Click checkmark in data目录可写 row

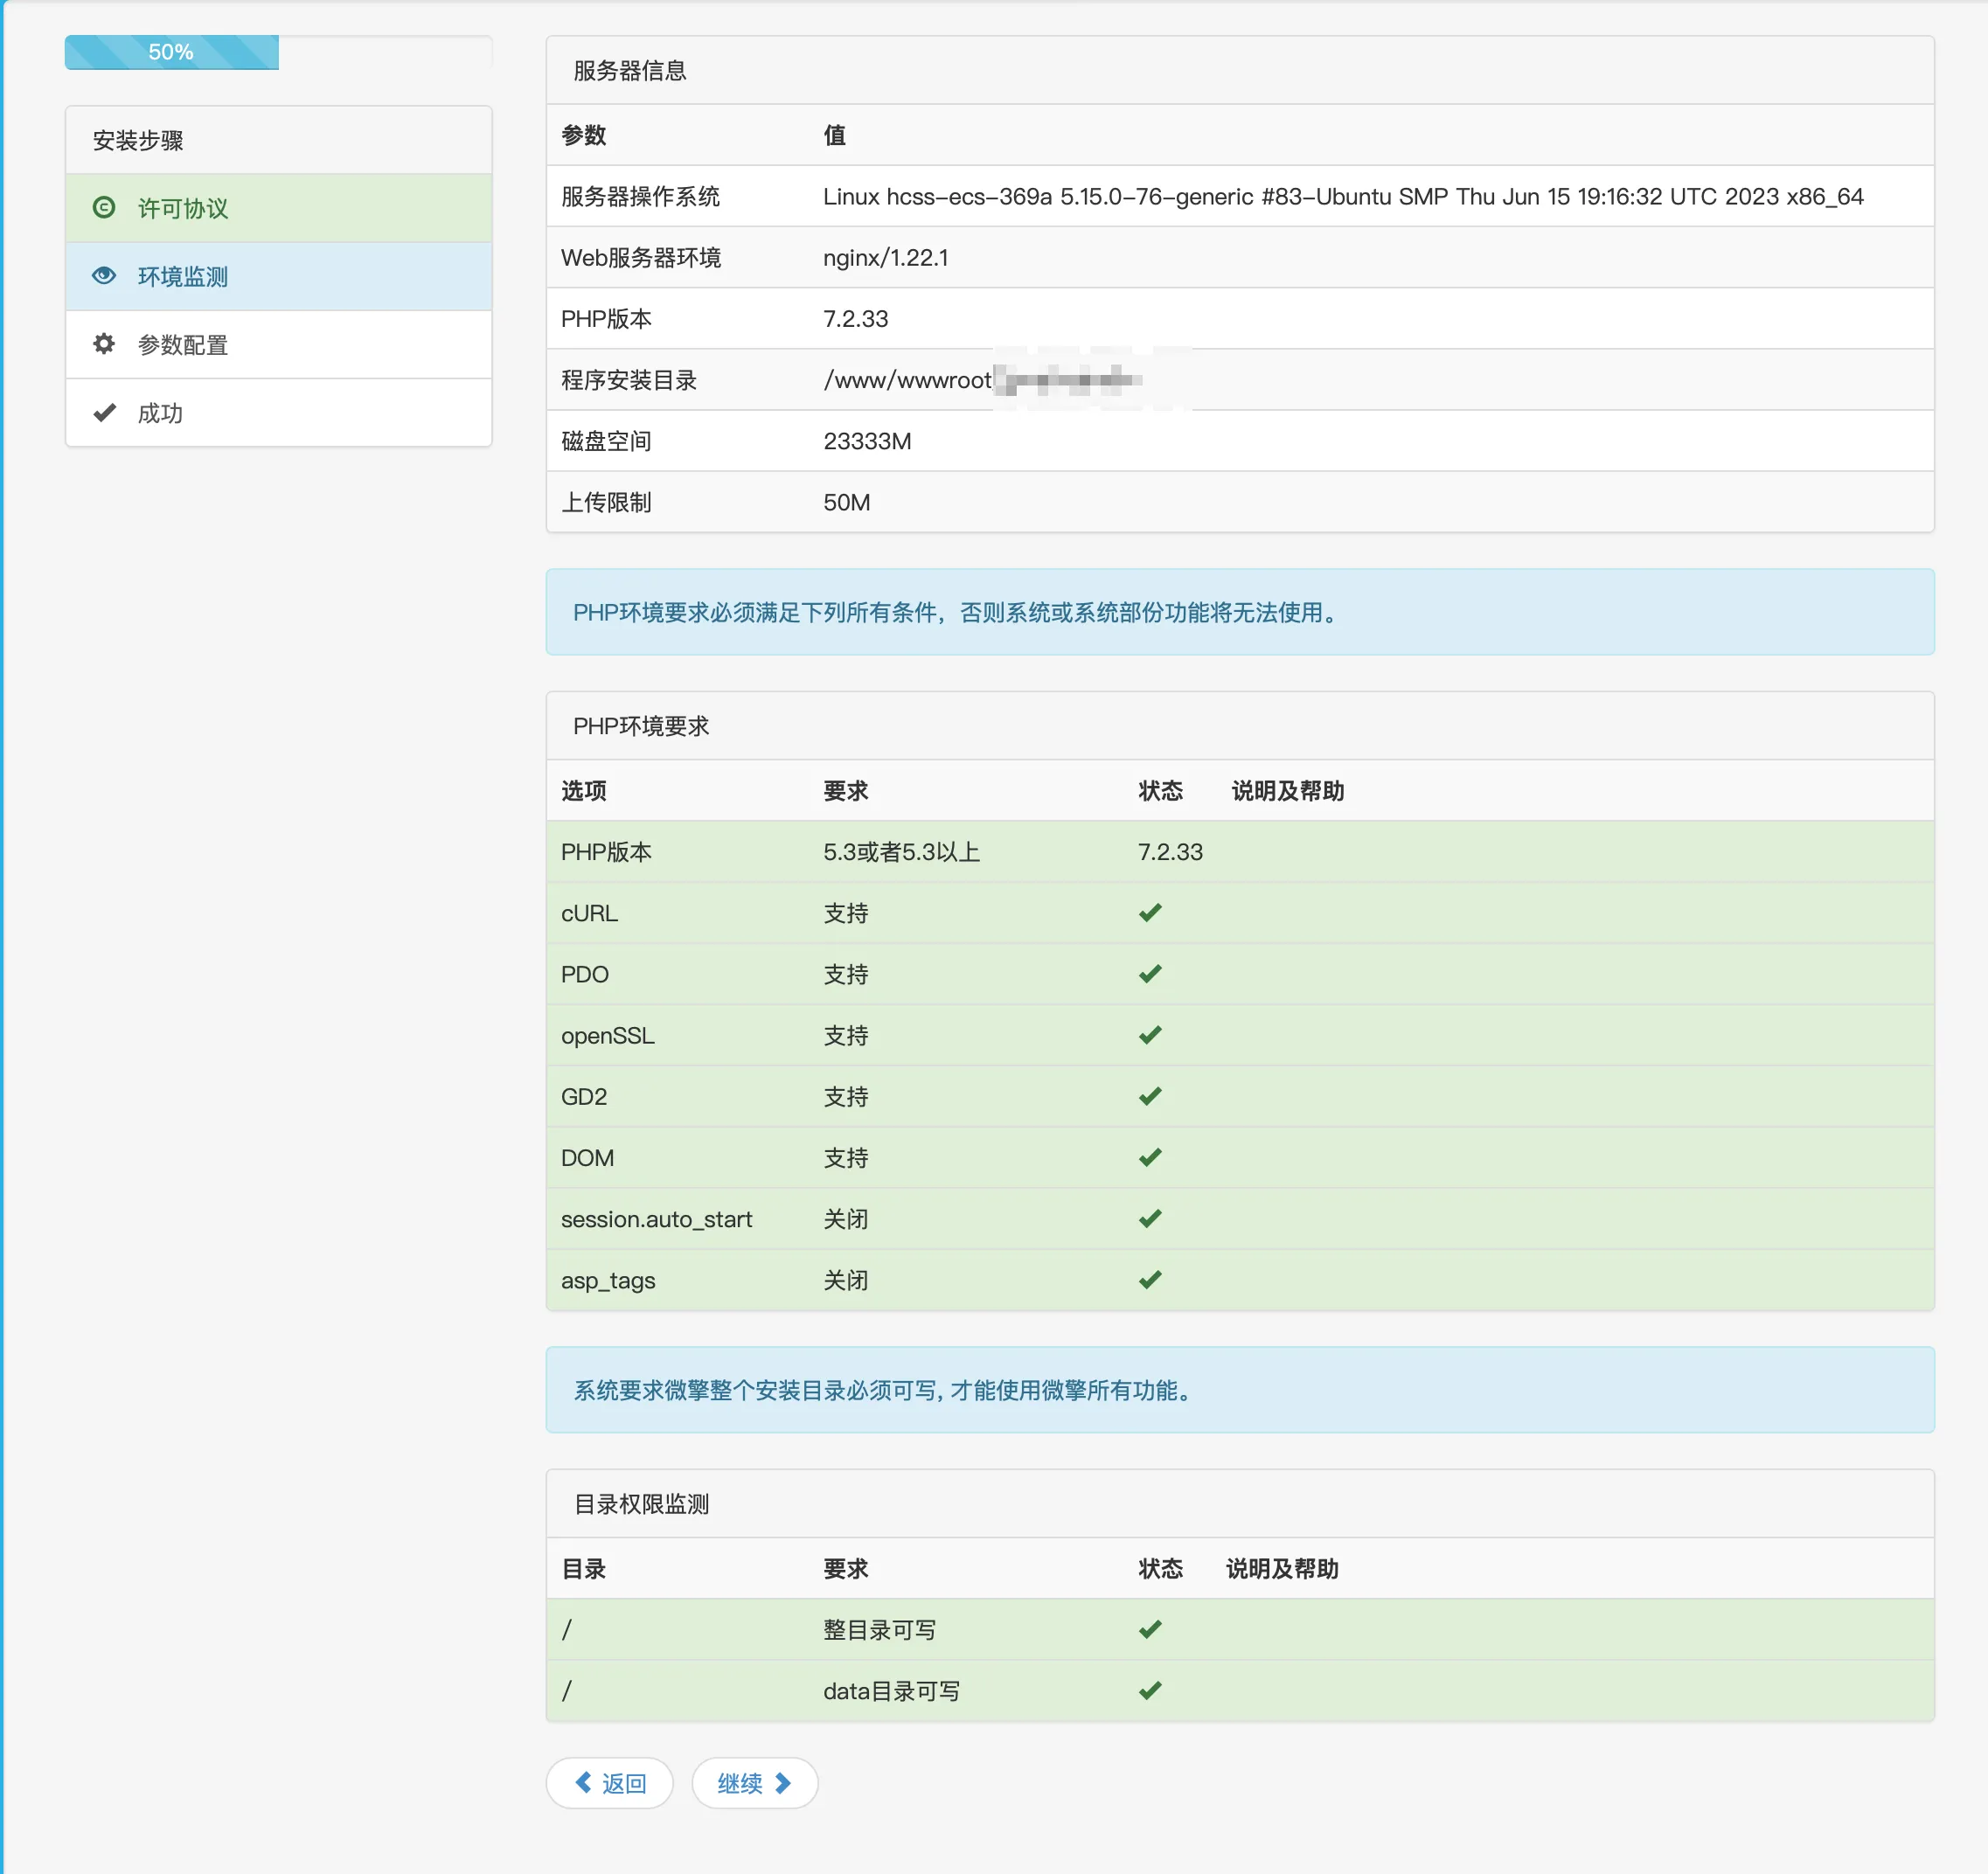(x=1150, y=1690)
